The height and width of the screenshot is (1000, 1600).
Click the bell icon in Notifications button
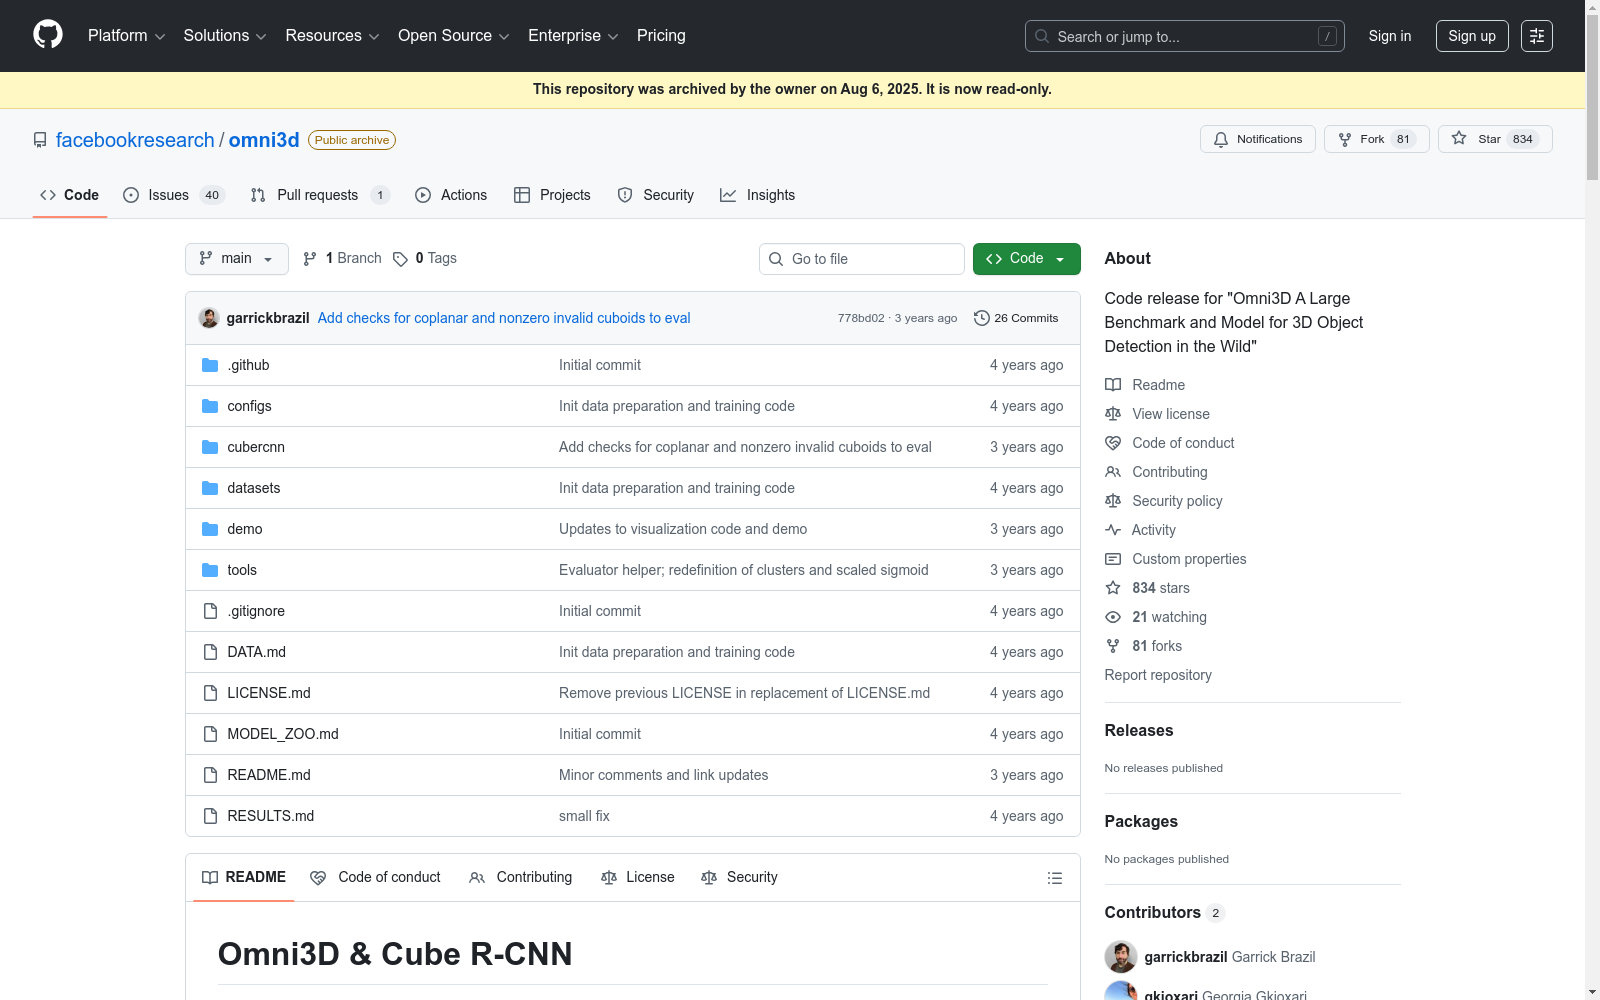(x=1221, y=140)
